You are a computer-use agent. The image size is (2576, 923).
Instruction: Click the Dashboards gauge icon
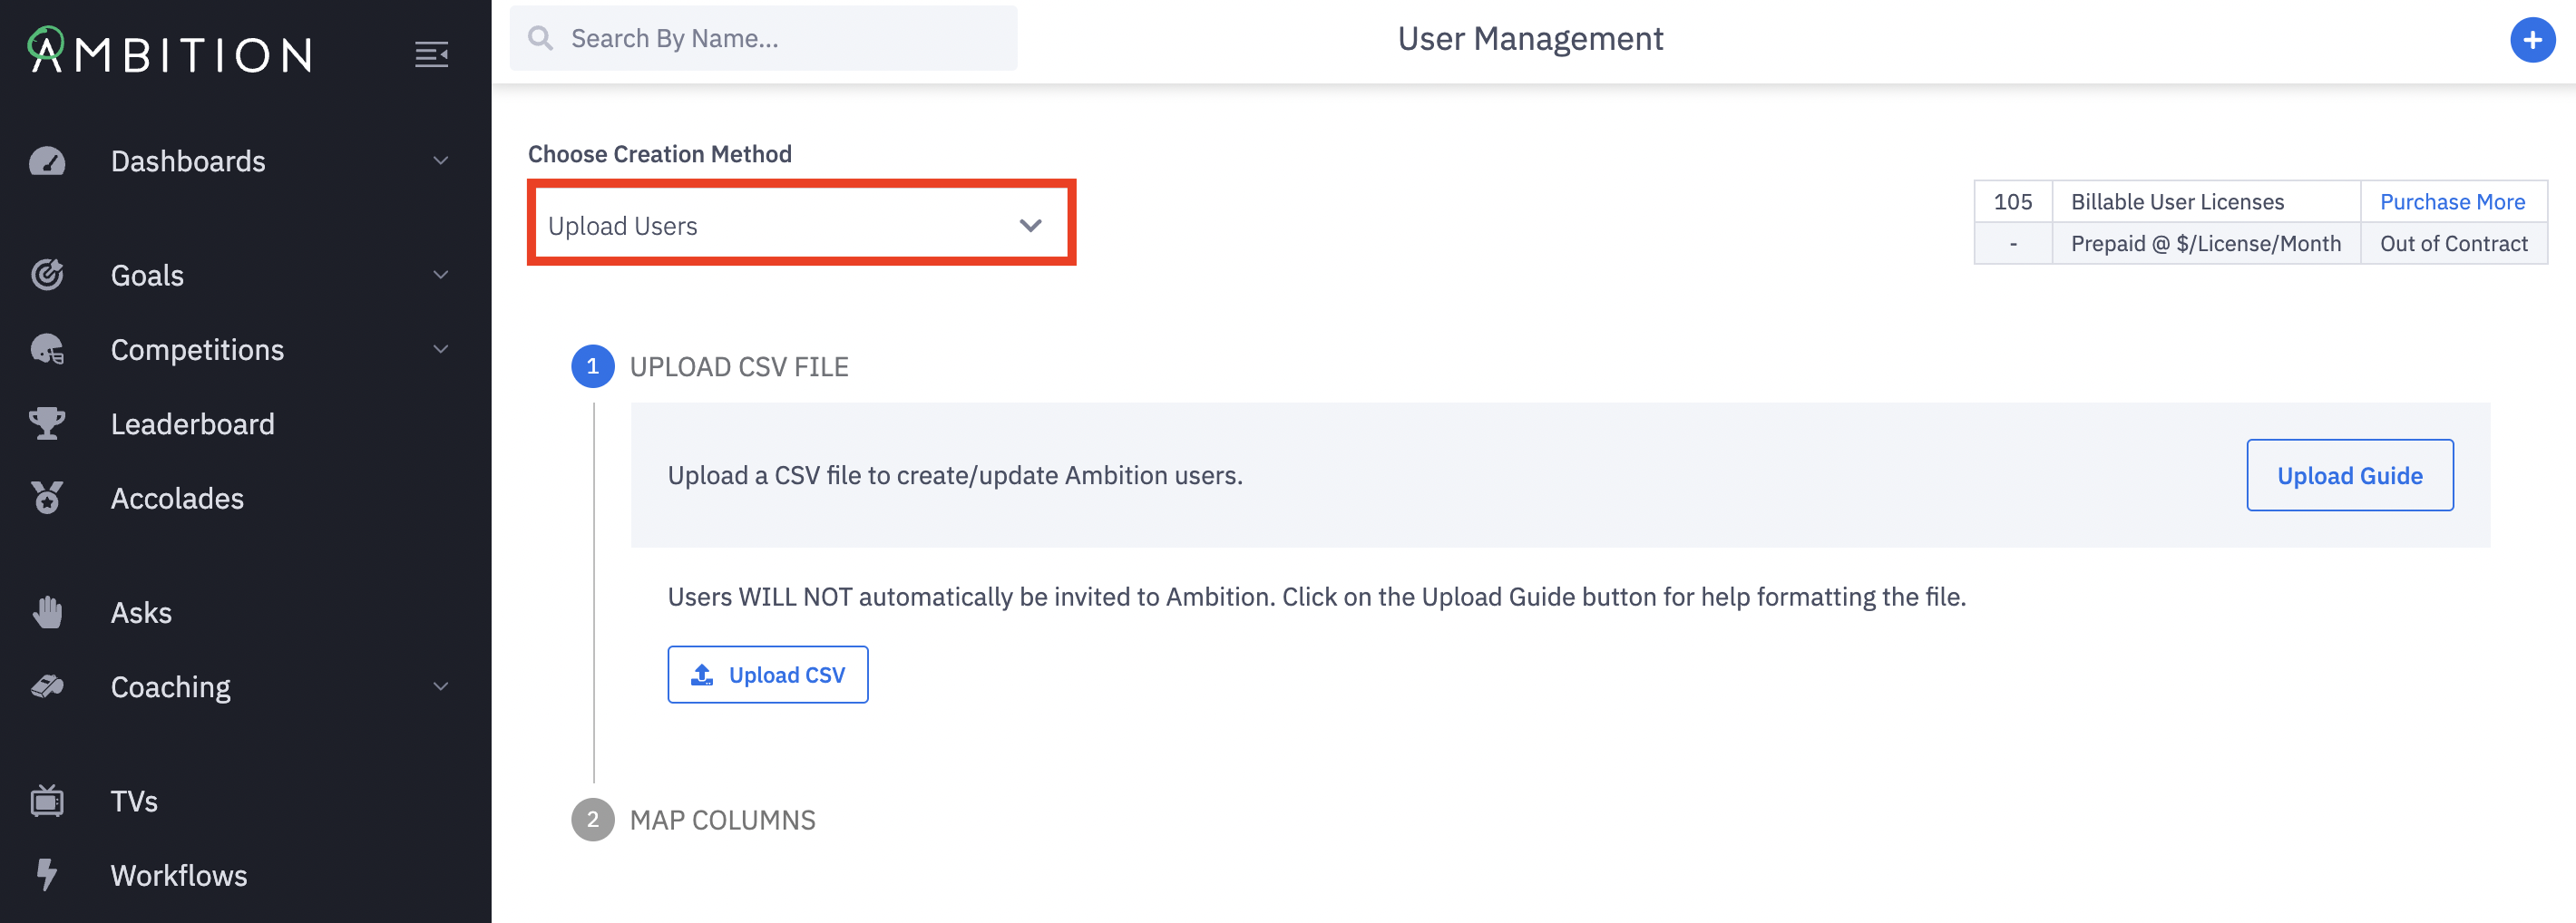point(47,161)
